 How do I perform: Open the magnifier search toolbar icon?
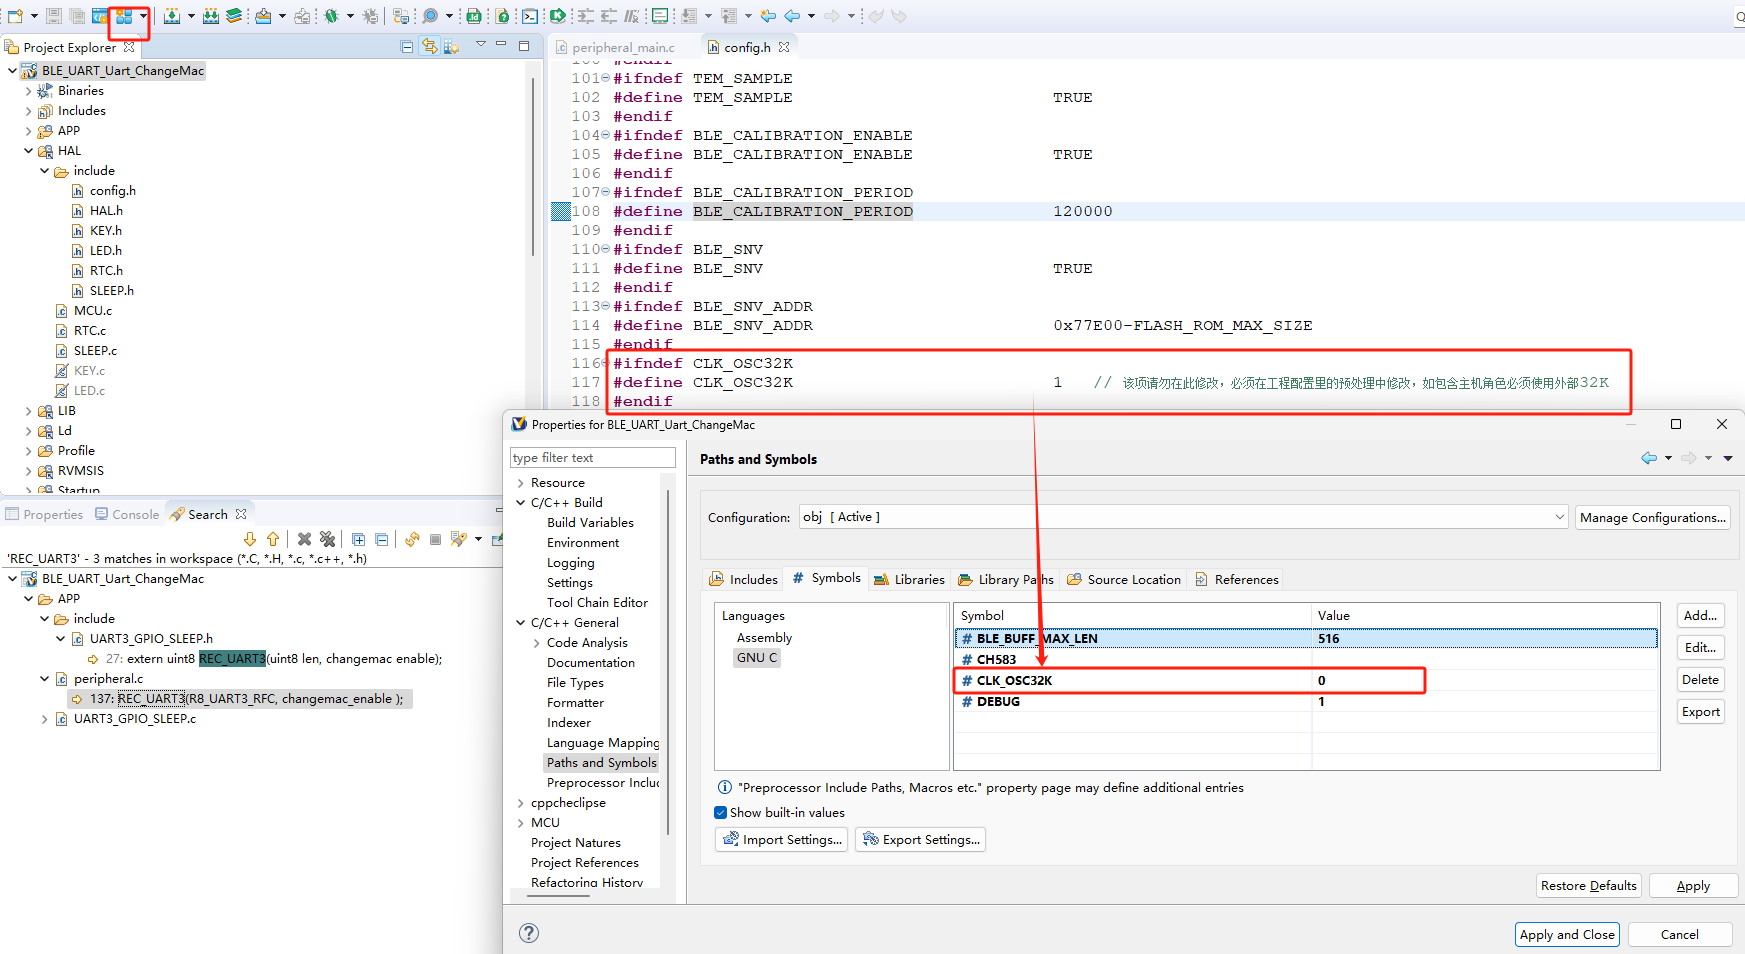click(430, 16)
